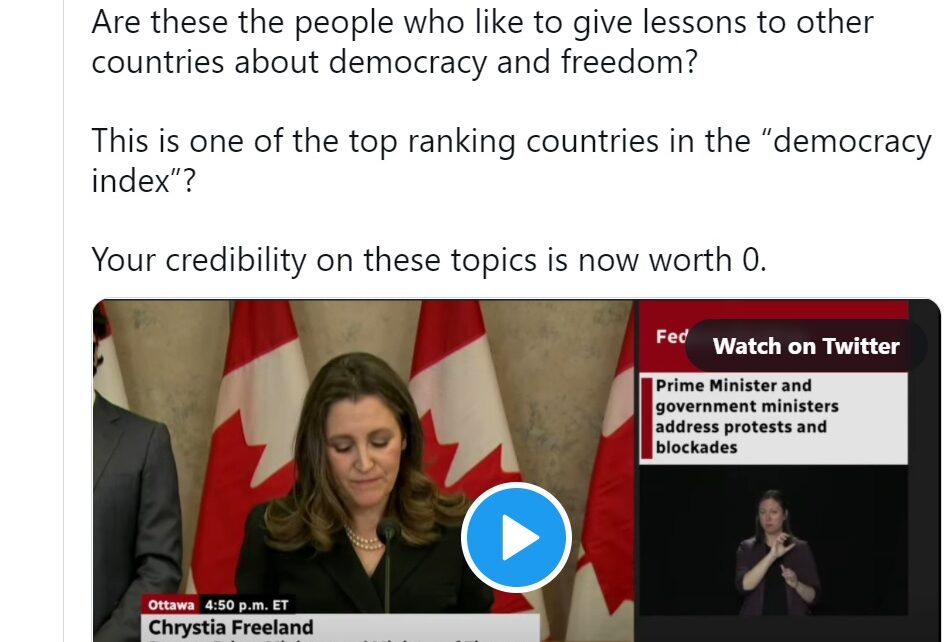
Task: Play the embedded video with blue play button
Action: 516,537
